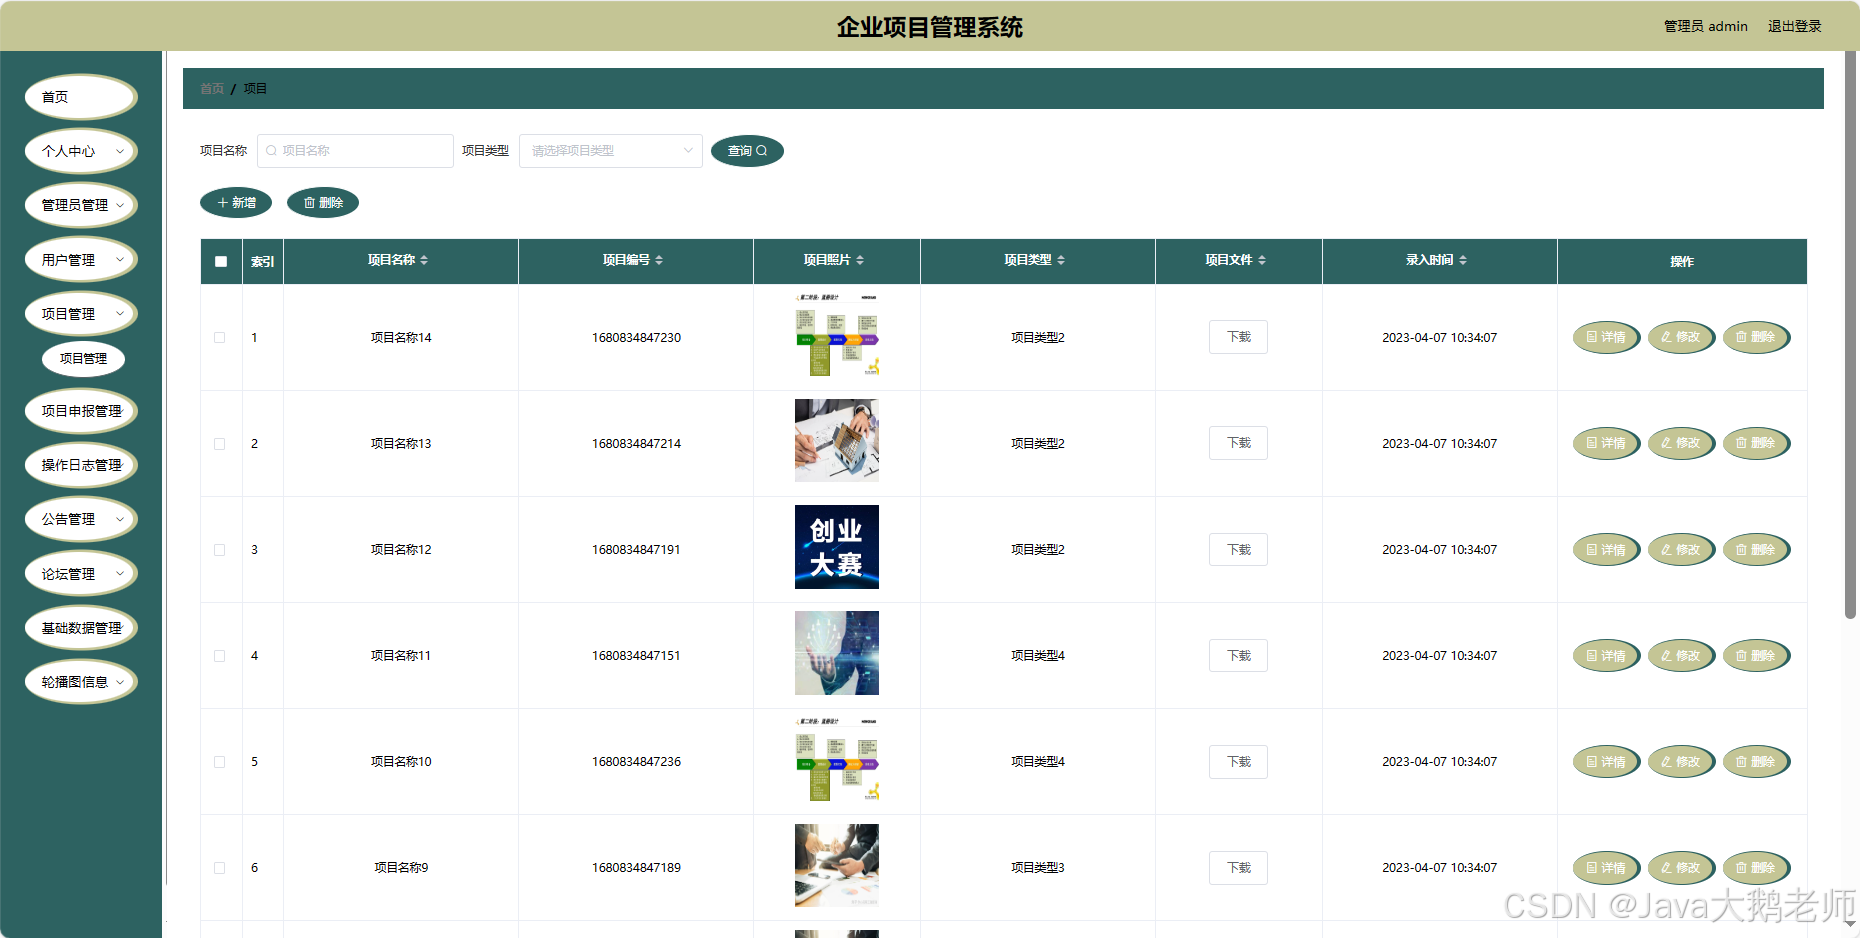Open the 创业大赛 project photo thumbnail
Screen dimensions: 1860x938
837,547
